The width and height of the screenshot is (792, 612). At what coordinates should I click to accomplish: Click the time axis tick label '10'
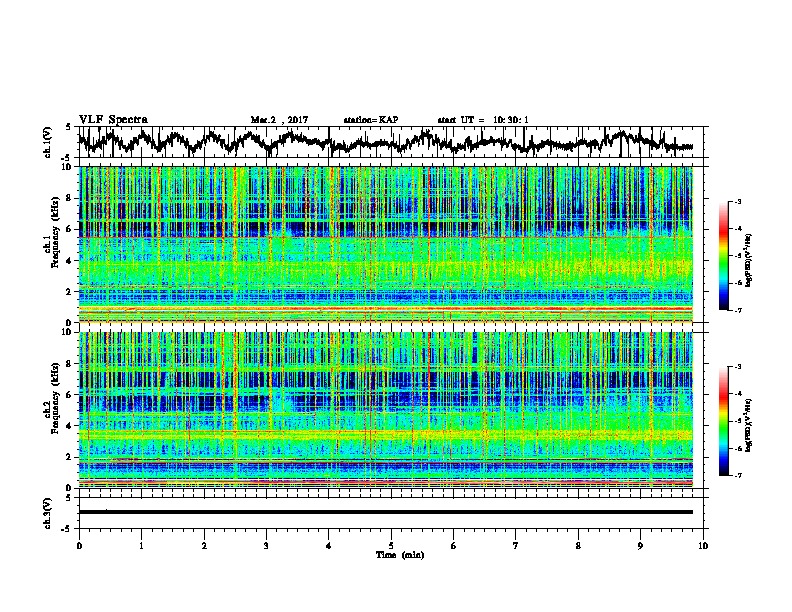pyautogui.click(x=703, y=546)
